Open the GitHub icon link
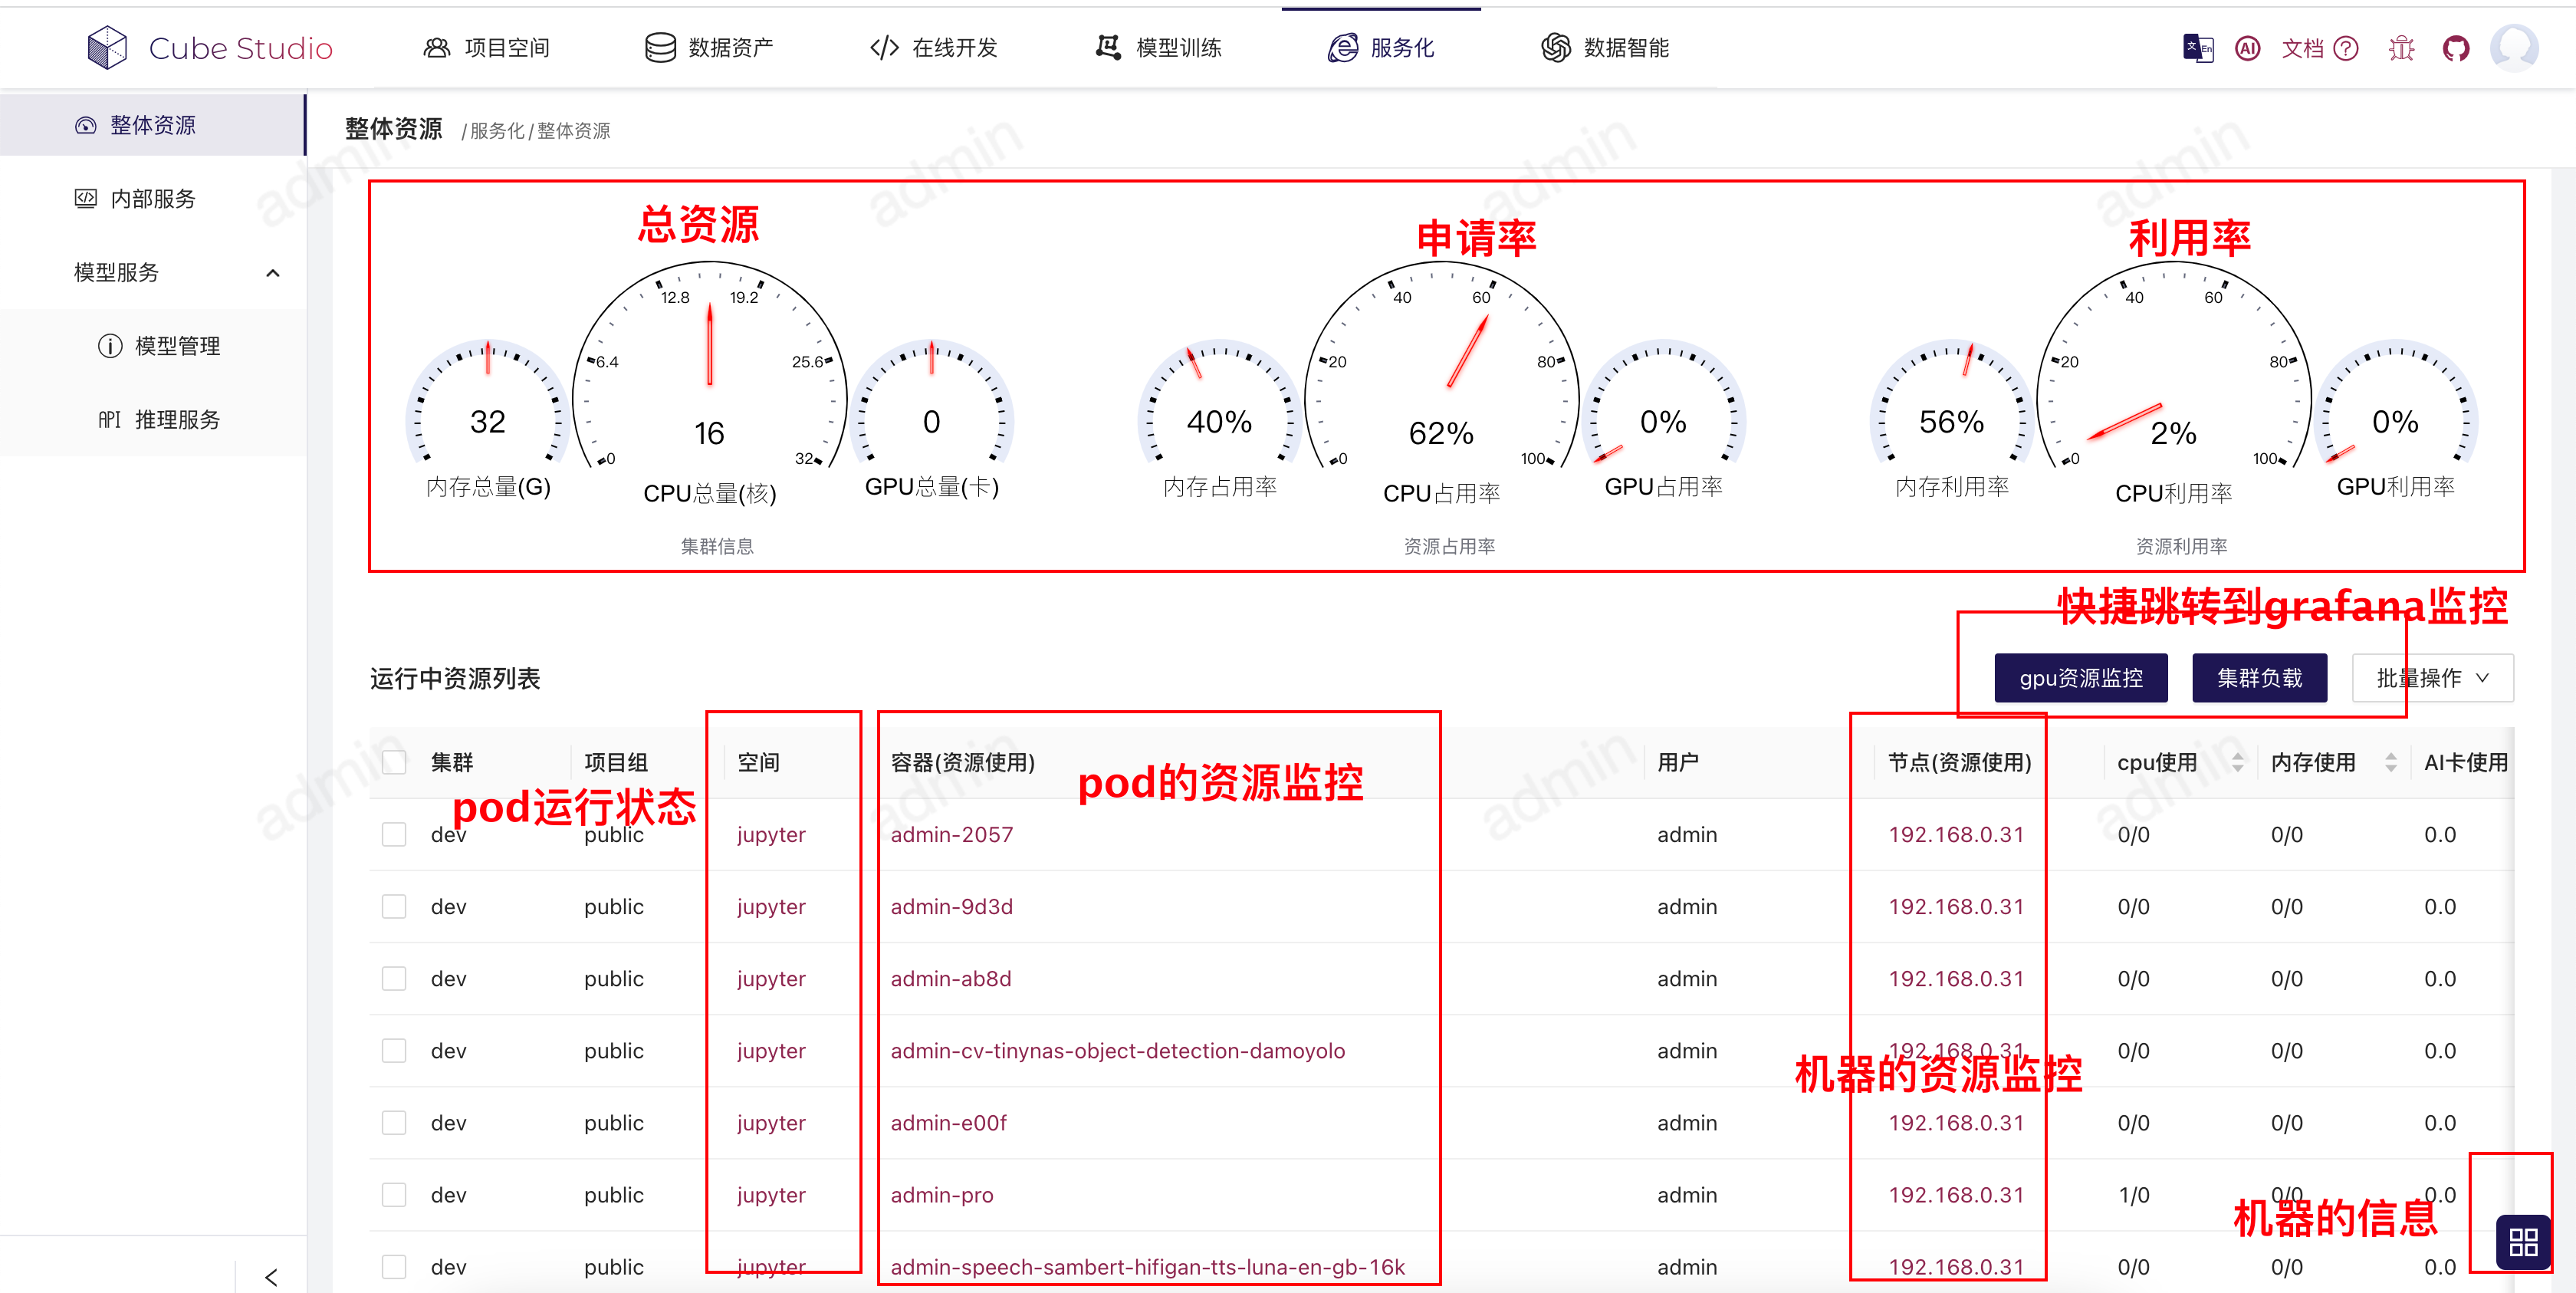The width and height of the screenshot is (2576, 1293). point(2455,47)
